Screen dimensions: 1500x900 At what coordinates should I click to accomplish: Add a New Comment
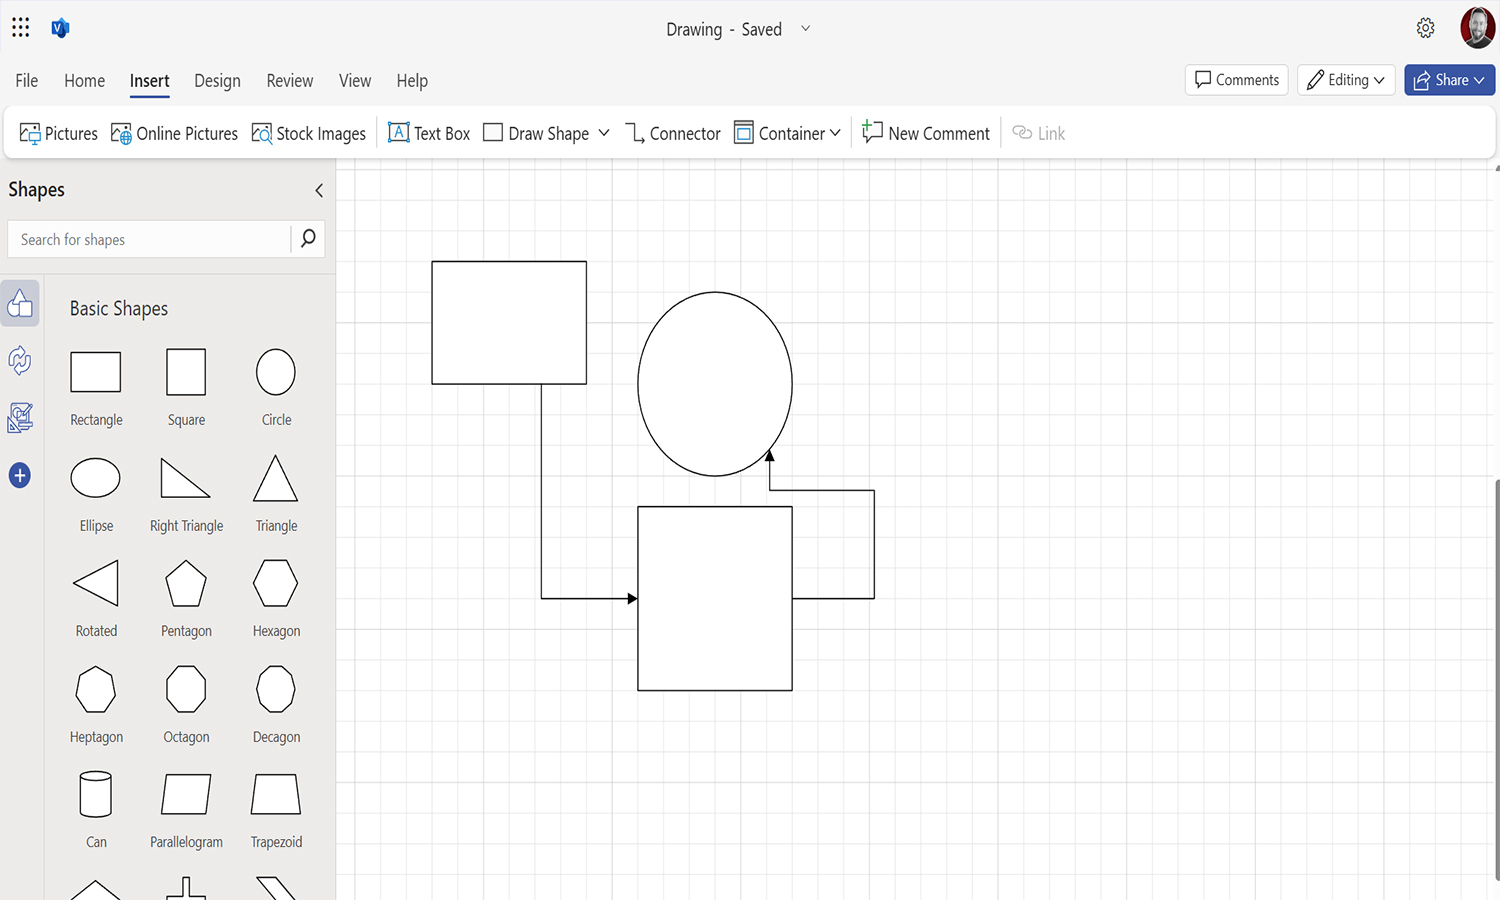(924, 132)
